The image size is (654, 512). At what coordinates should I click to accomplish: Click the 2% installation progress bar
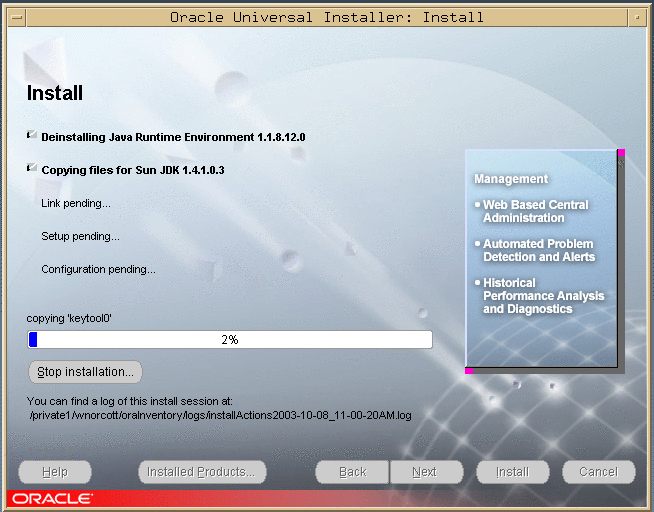(230, 339)
